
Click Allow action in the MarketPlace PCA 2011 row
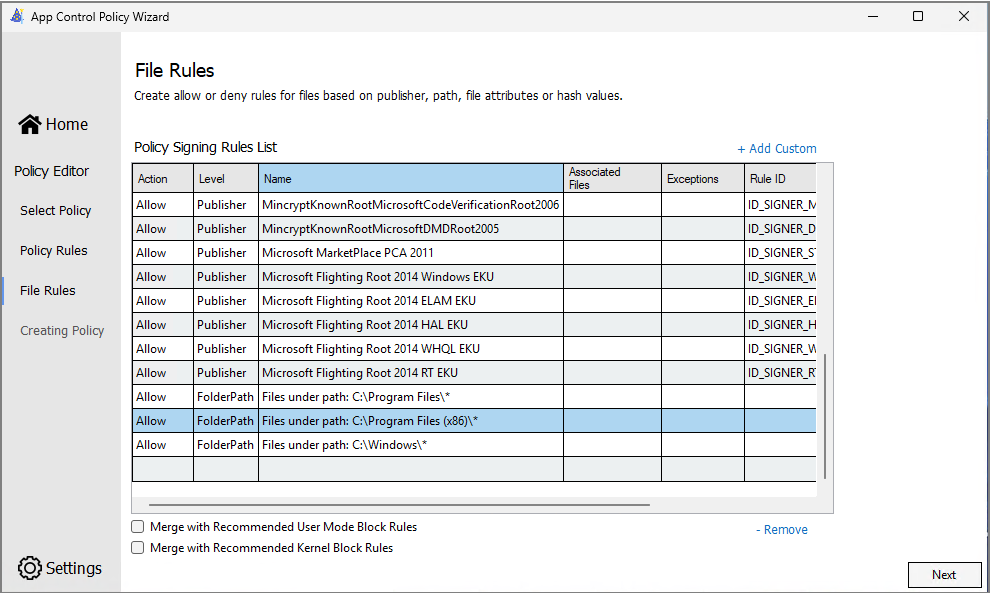(x=163, y=253)
